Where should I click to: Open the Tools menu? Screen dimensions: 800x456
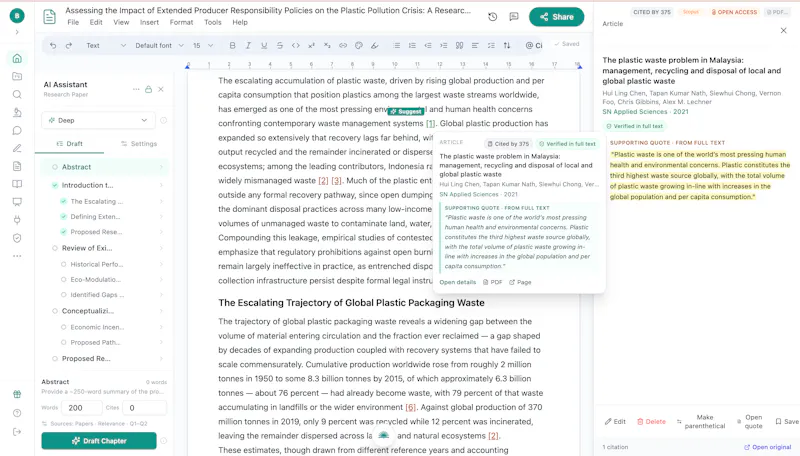click(213, 22)
